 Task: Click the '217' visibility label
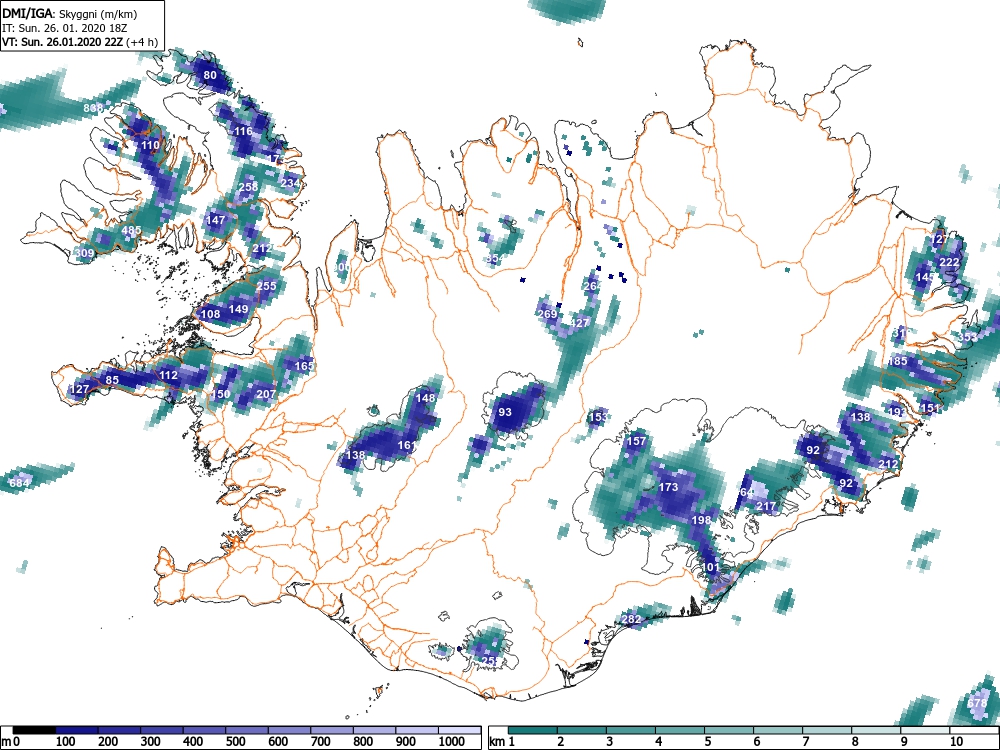tap(766, 506)
